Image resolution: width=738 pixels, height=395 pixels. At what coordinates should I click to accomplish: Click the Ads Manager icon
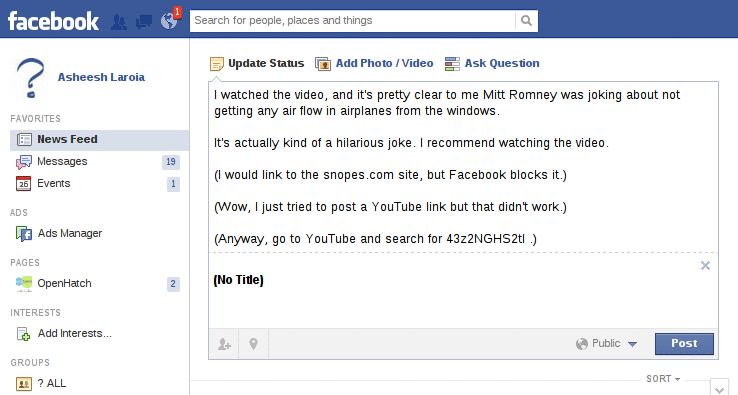pos(24,234)
